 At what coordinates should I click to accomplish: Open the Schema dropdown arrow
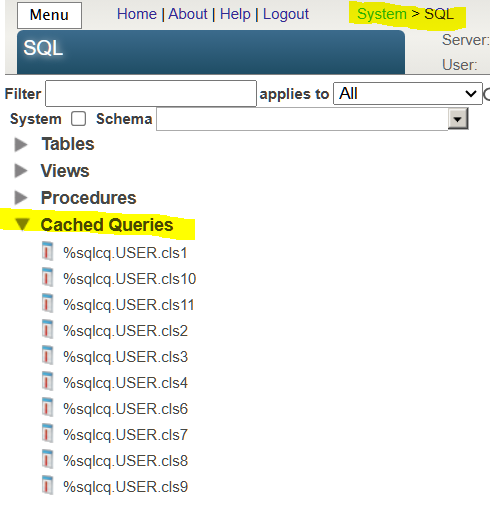458,119
